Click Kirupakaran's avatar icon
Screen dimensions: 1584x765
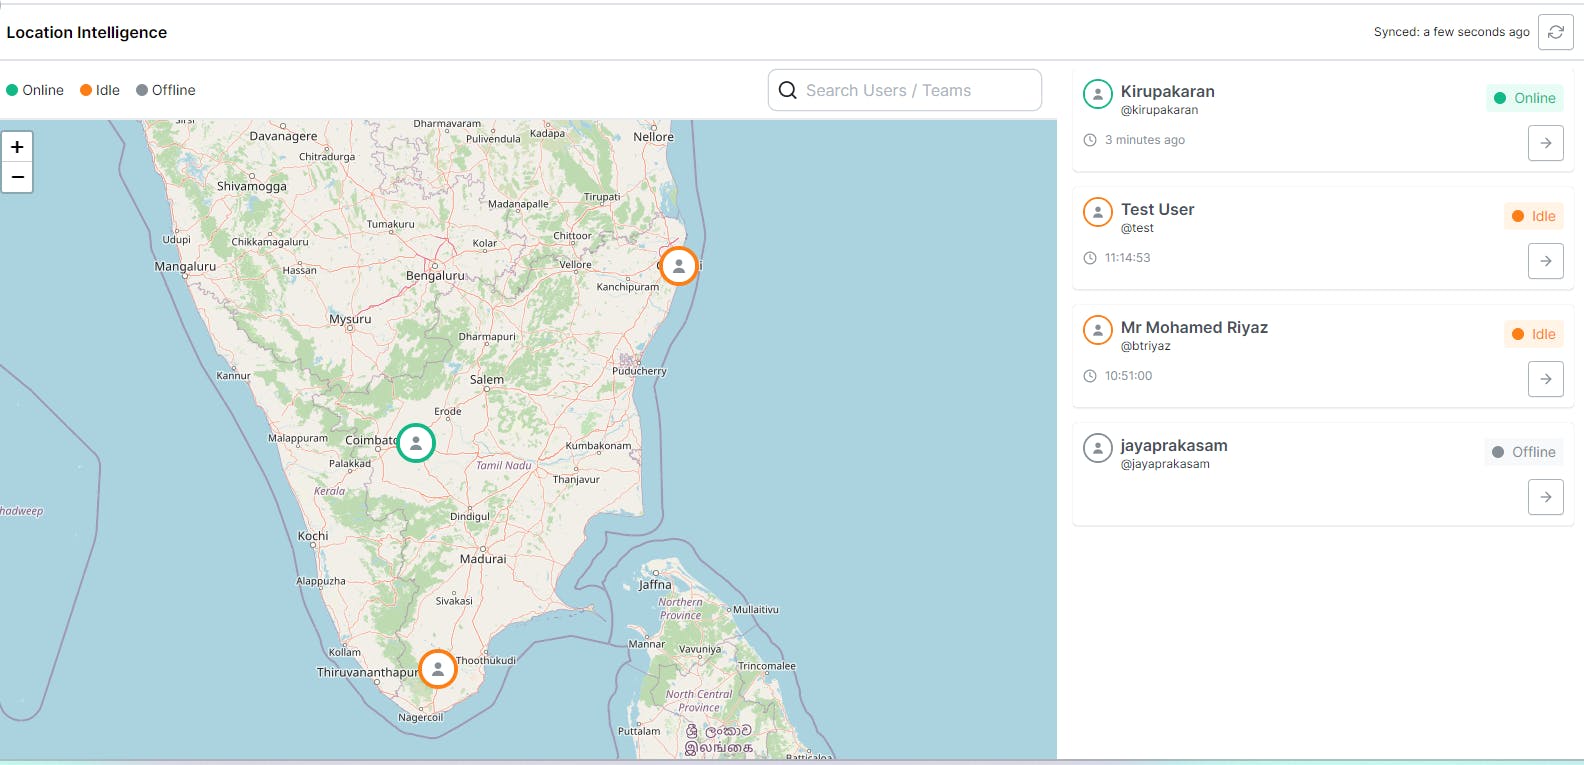(1098, 94)
